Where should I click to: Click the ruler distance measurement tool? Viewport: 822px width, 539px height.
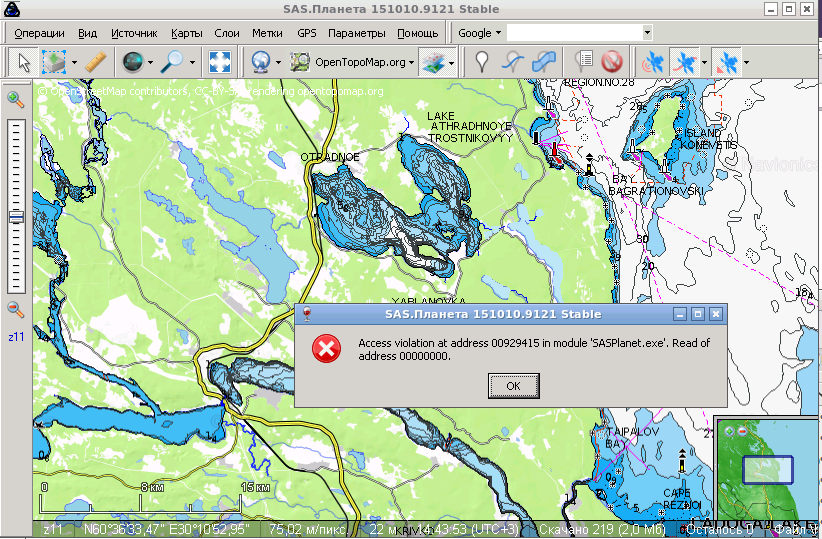(95, 62)
